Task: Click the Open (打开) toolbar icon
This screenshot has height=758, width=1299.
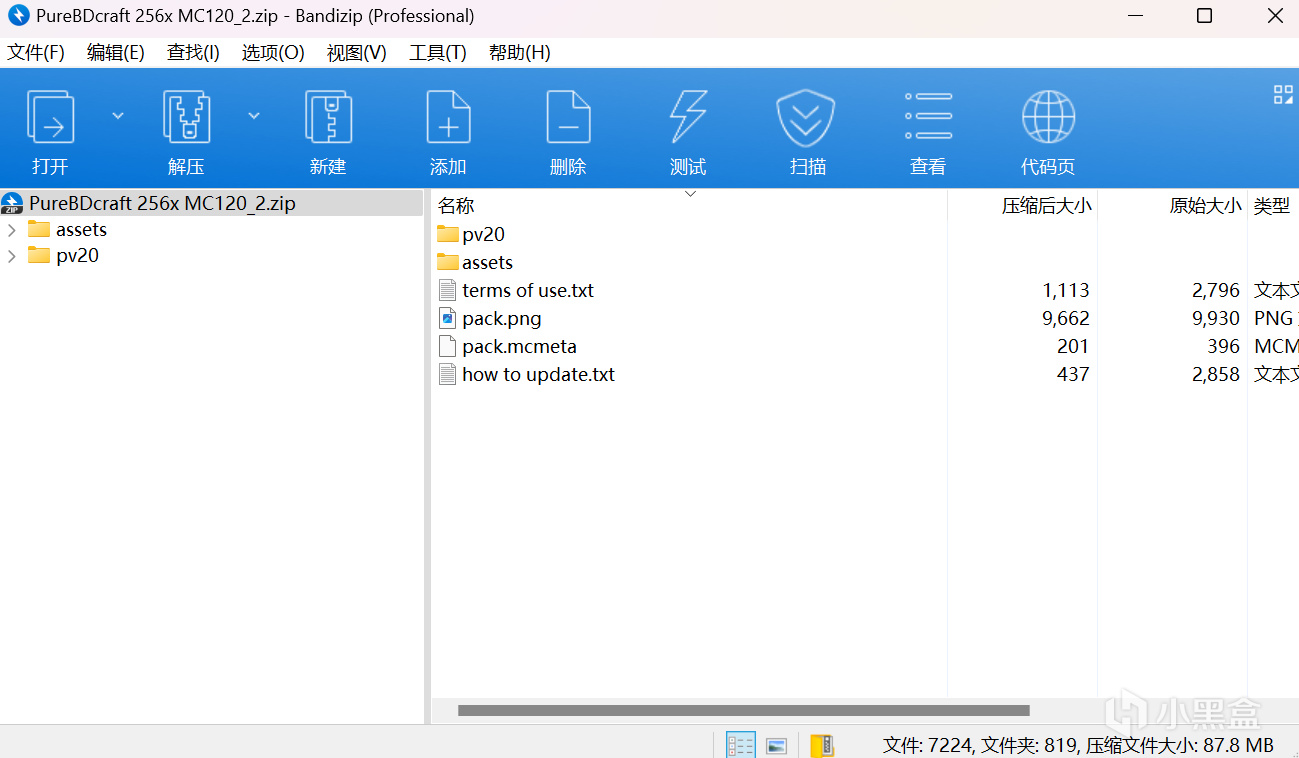Action: (x=50, y=117)
